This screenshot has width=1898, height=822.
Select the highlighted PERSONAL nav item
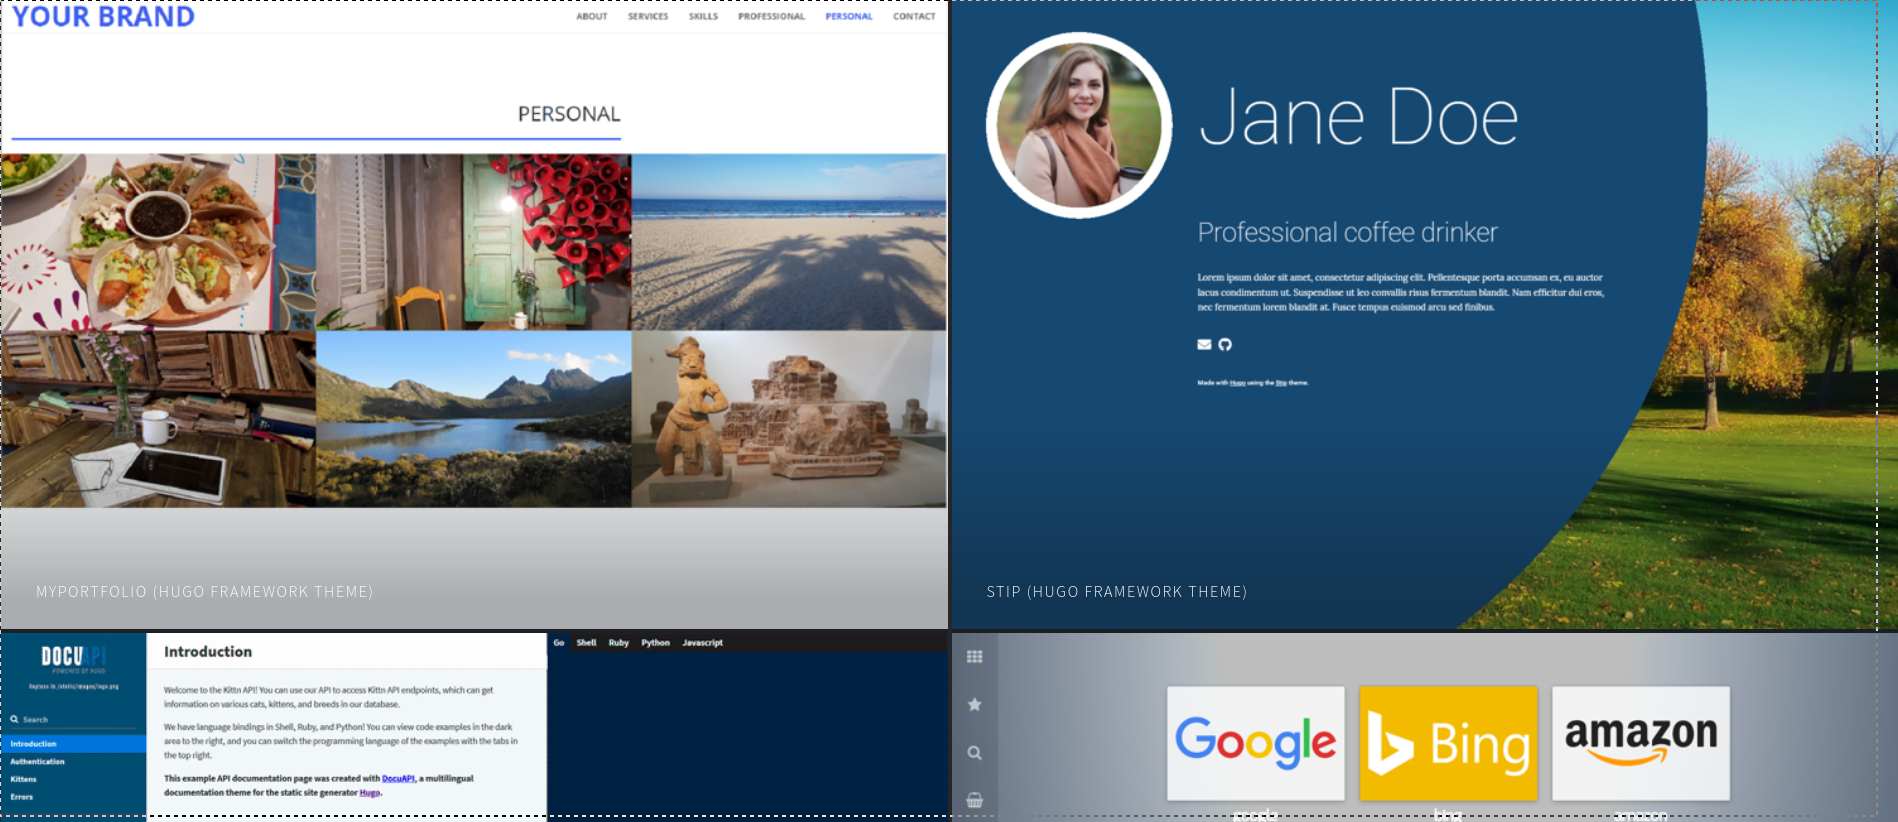(x=849, y=16)
